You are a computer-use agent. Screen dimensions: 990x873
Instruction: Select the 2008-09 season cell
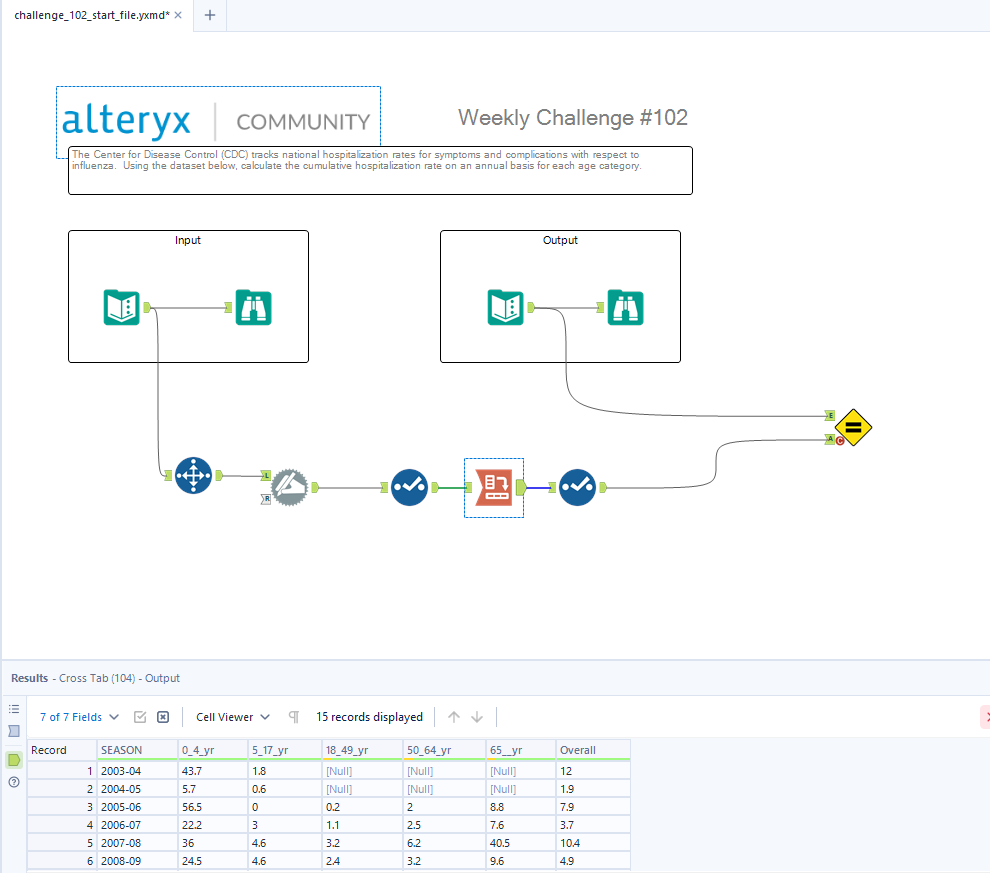tap(137, 861)
